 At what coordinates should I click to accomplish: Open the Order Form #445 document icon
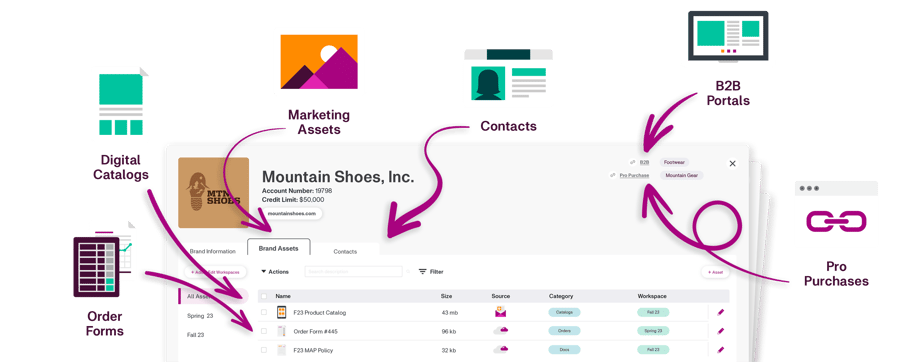pos(281,331)
